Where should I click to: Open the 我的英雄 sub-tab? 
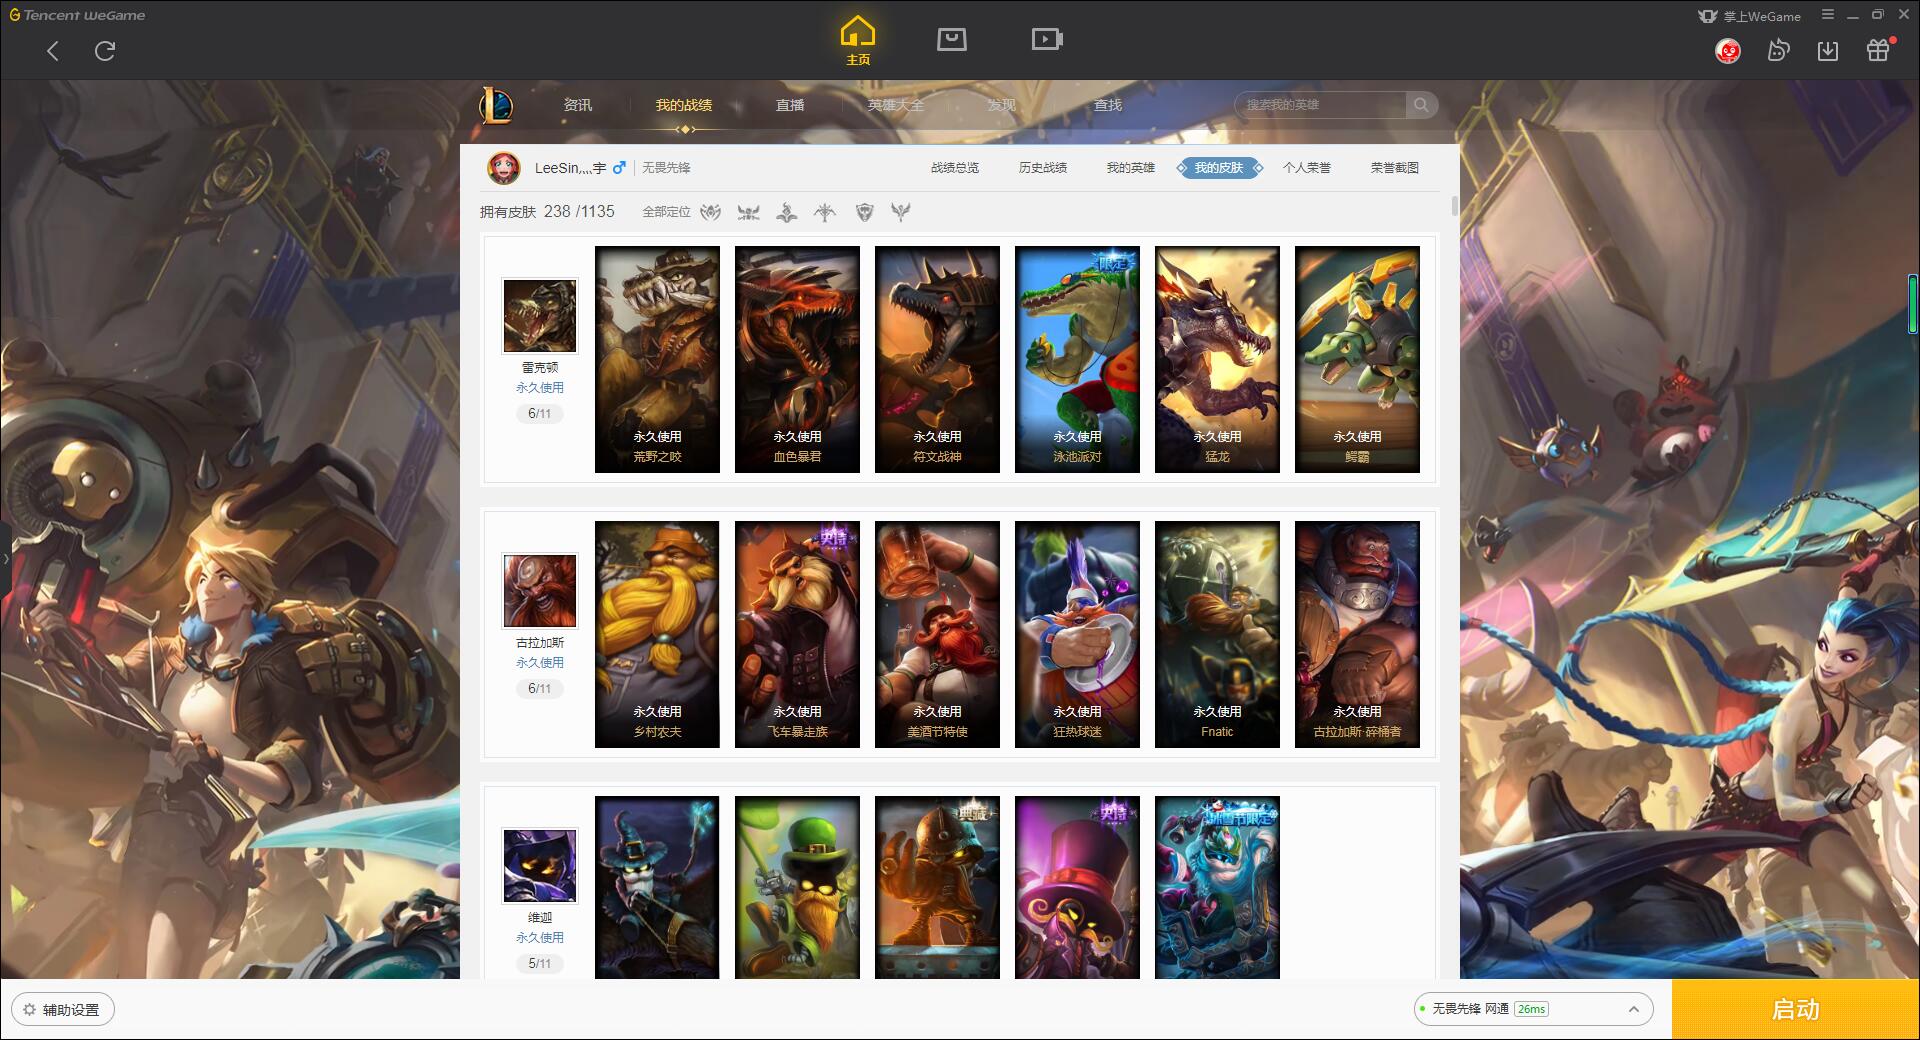(1131, 168)
